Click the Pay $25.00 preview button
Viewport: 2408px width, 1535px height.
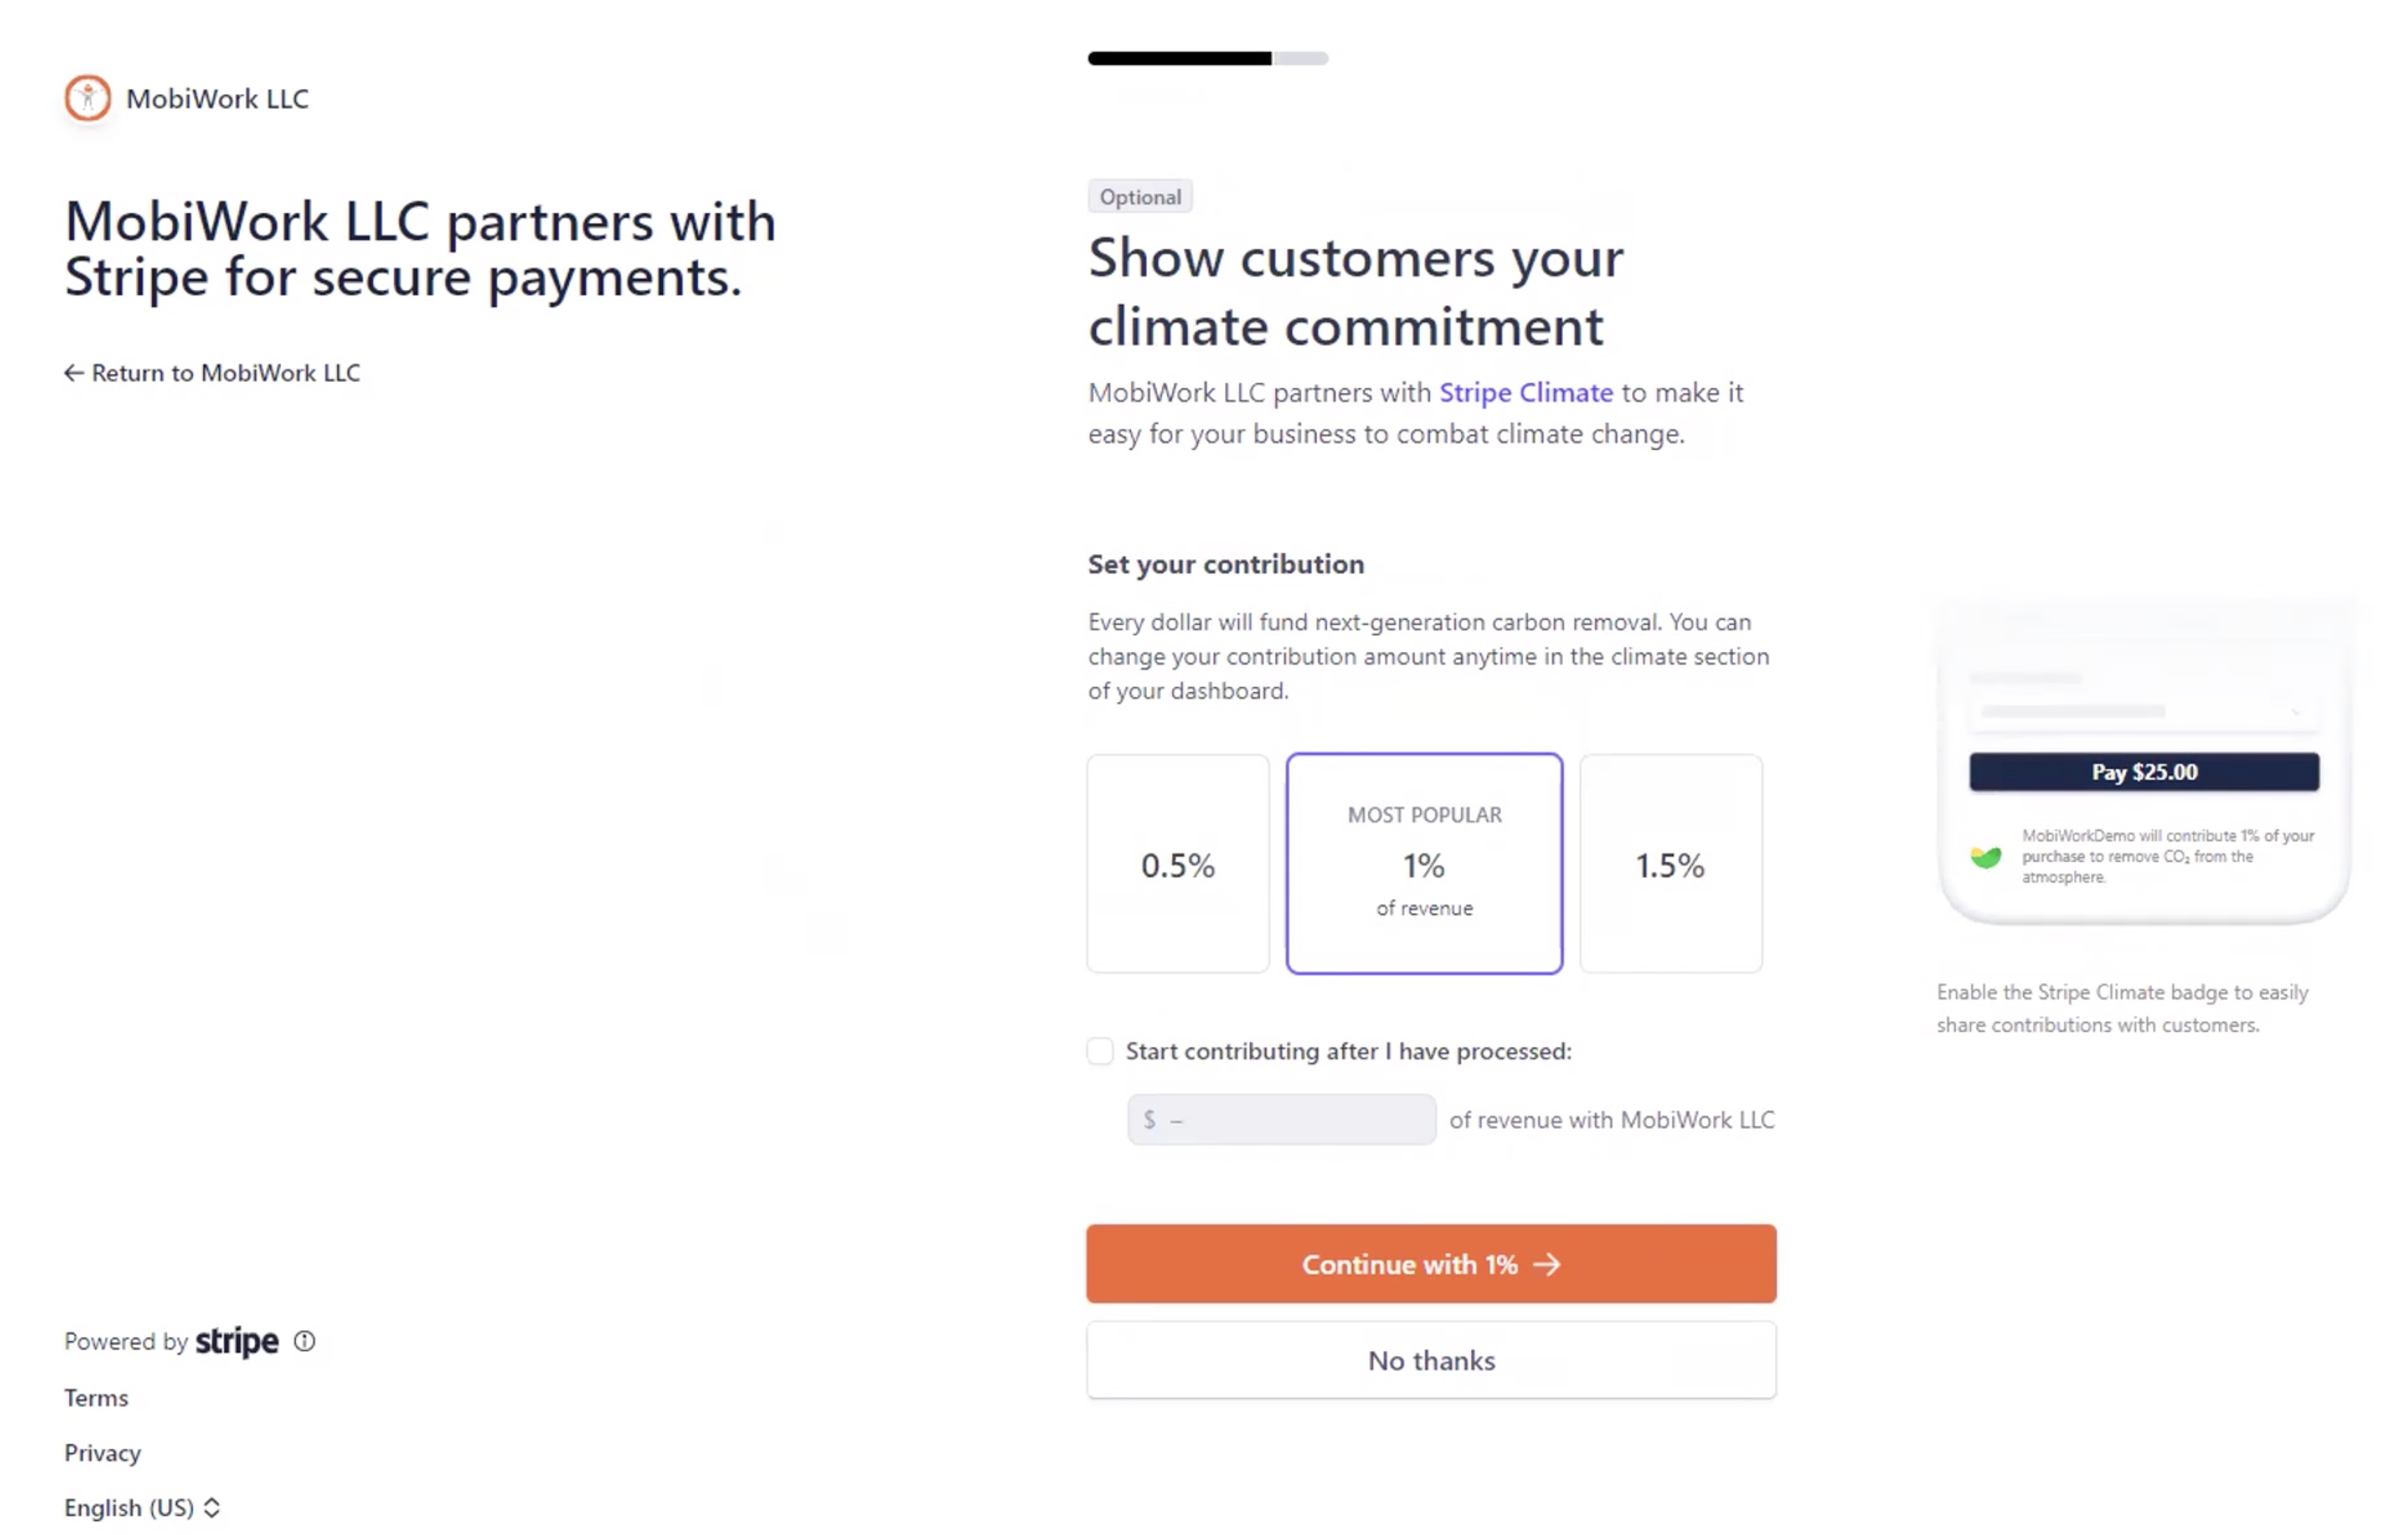[2143, 772]
